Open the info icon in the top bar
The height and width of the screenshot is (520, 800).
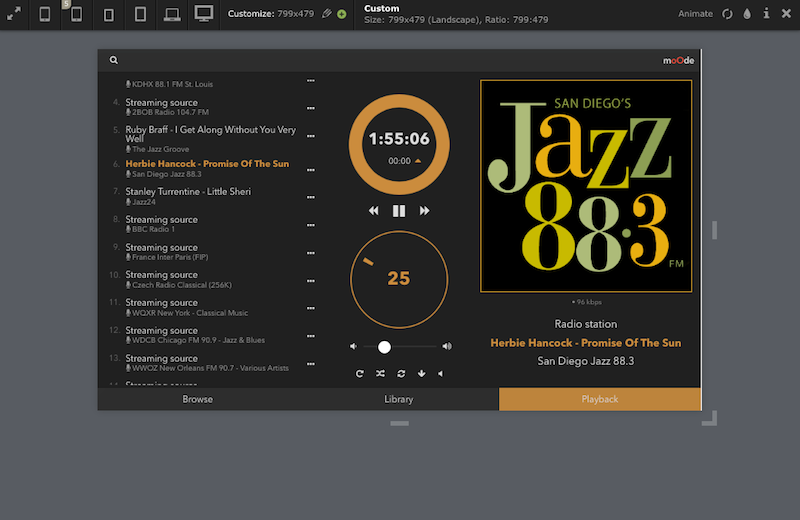click(x=766, y=13)
